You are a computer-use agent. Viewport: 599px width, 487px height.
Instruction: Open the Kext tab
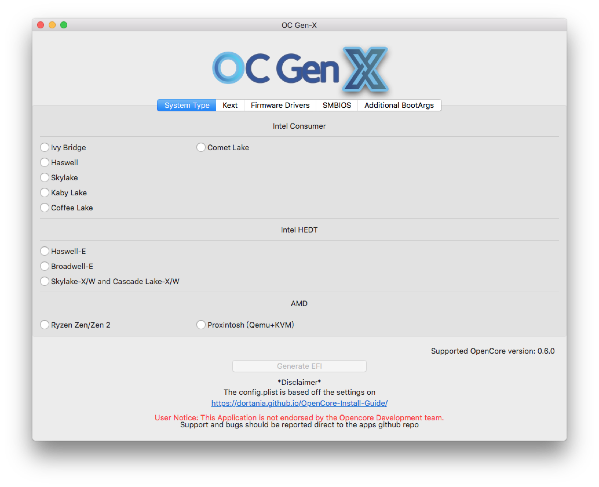(230, 105)
